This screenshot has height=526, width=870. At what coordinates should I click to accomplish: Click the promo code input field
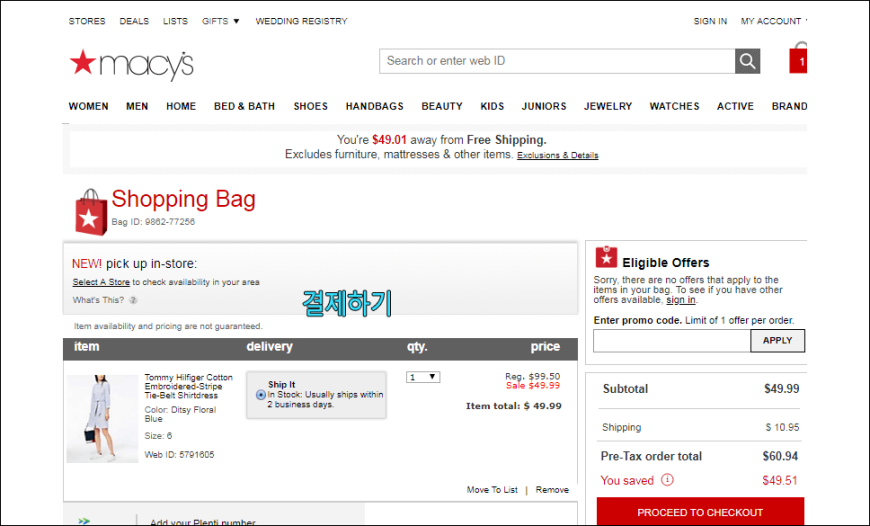(x=672, y=341)
